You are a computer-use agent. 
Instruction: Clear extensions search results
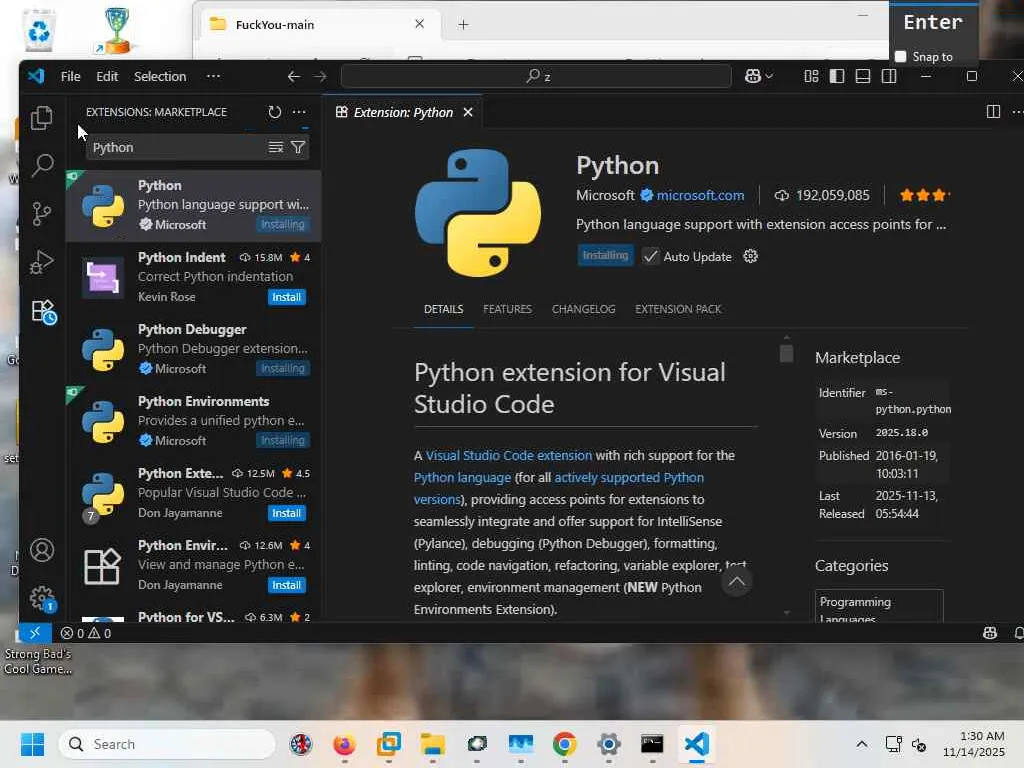276,148
